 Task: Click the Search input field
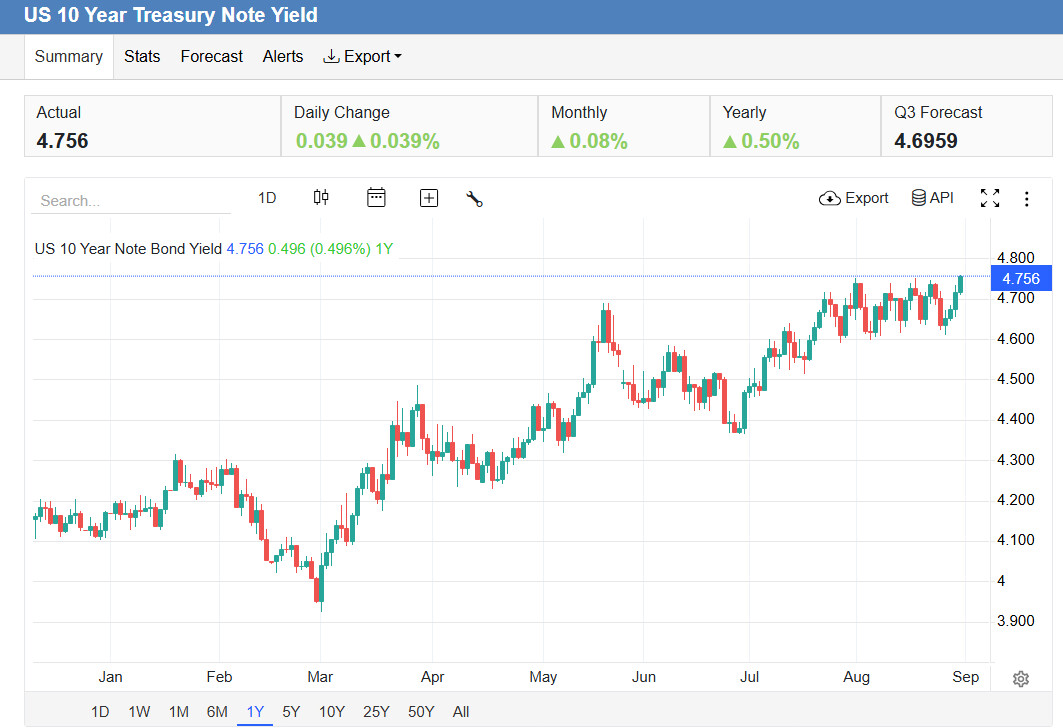coord(131,201)
